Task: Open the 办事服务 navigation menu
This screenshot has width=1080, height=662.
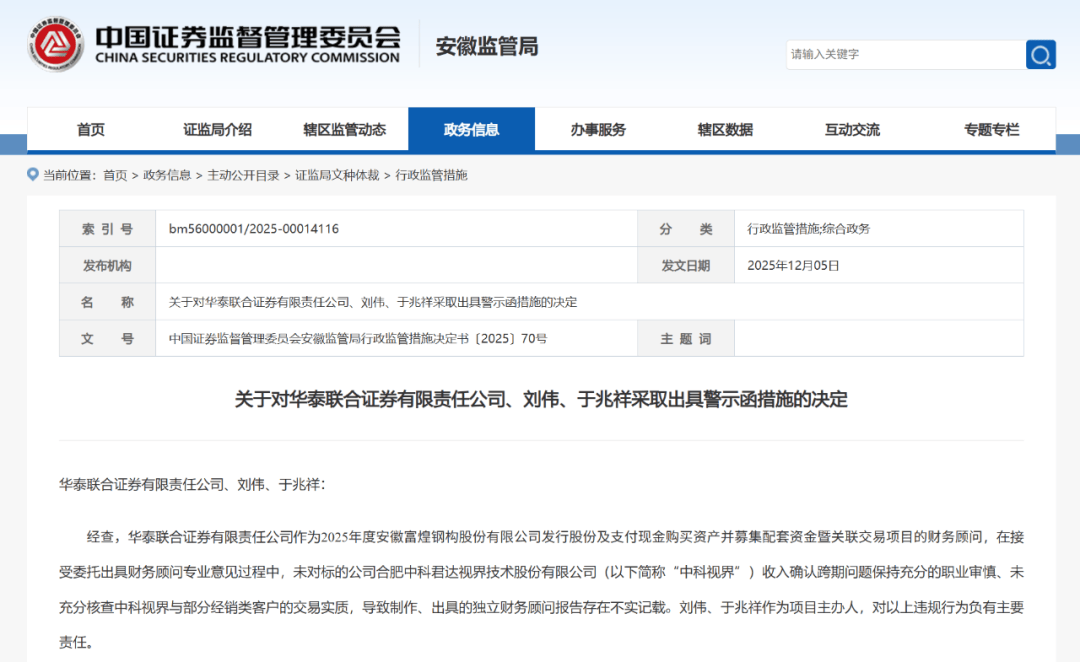Action: pyautogui.click(x=598, y=128)
